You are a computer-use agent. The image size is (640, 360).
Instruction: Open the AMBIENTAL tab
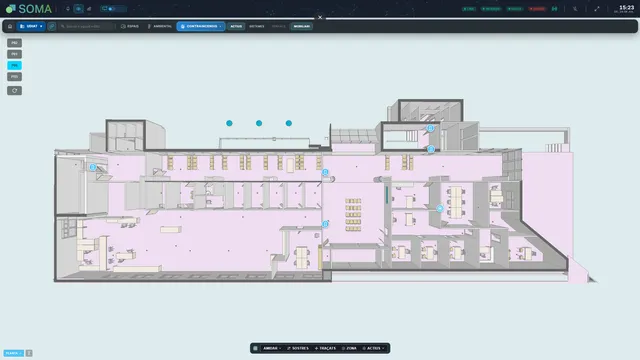tap(160, 26)
